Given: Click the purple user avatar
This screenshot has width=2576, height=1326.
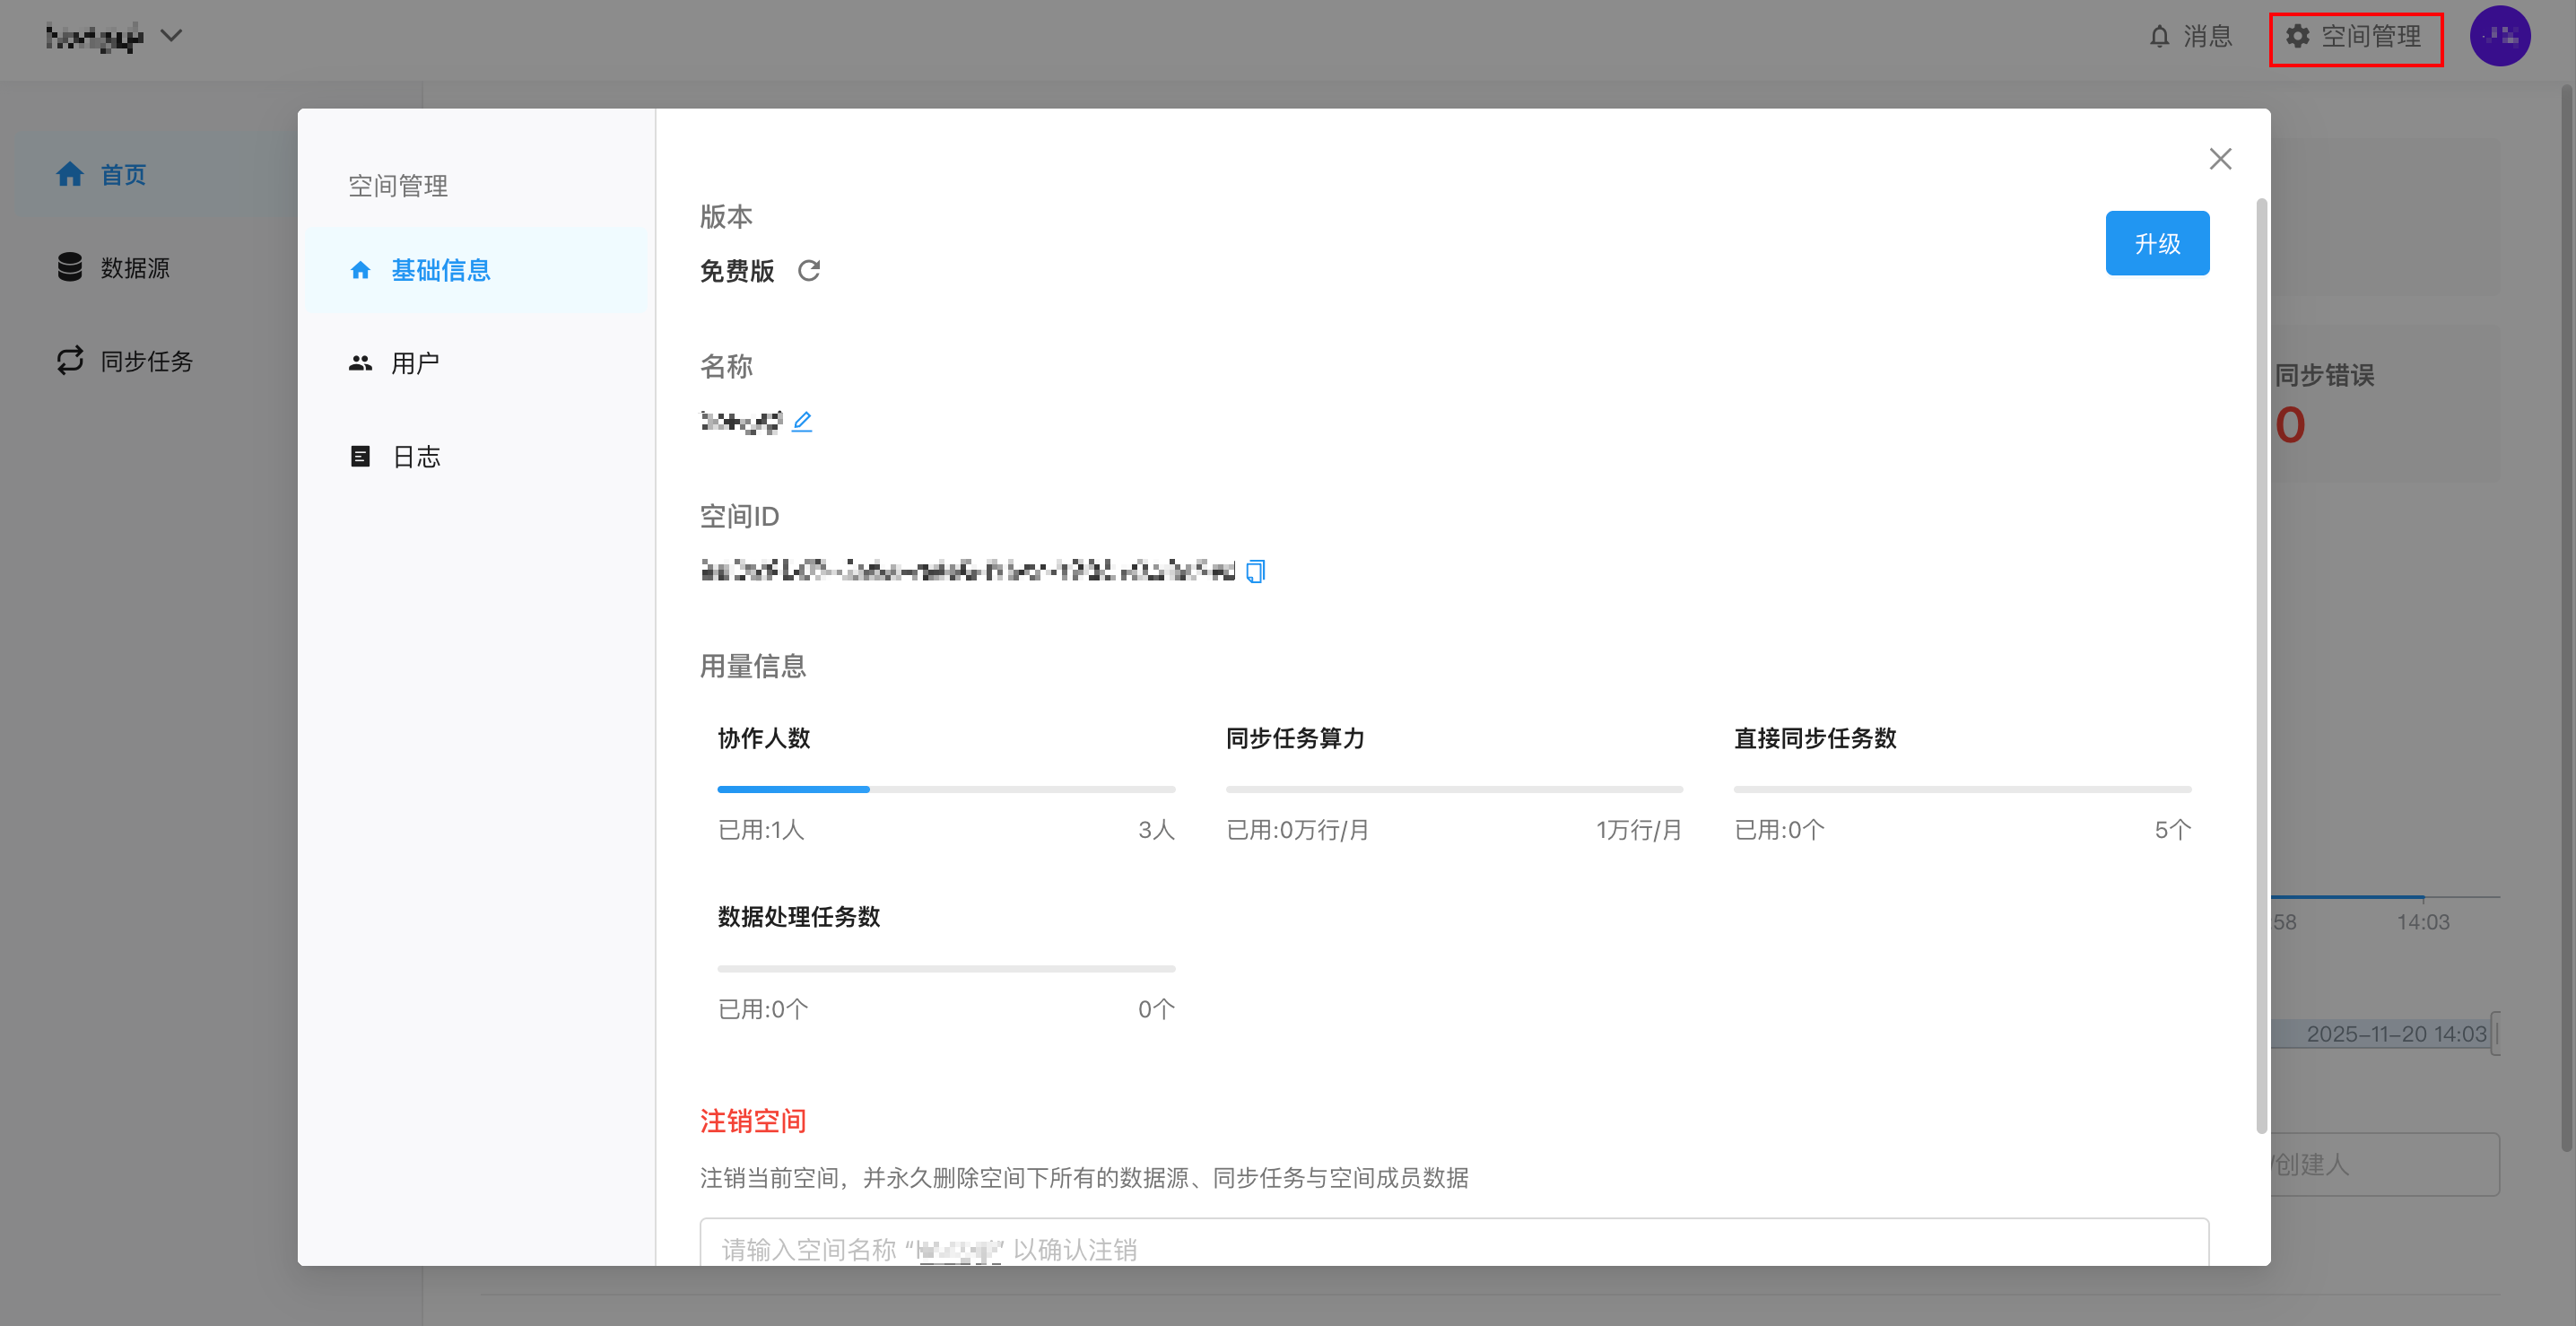Looking at the screenshot, I should click(x=2499, y=37).
